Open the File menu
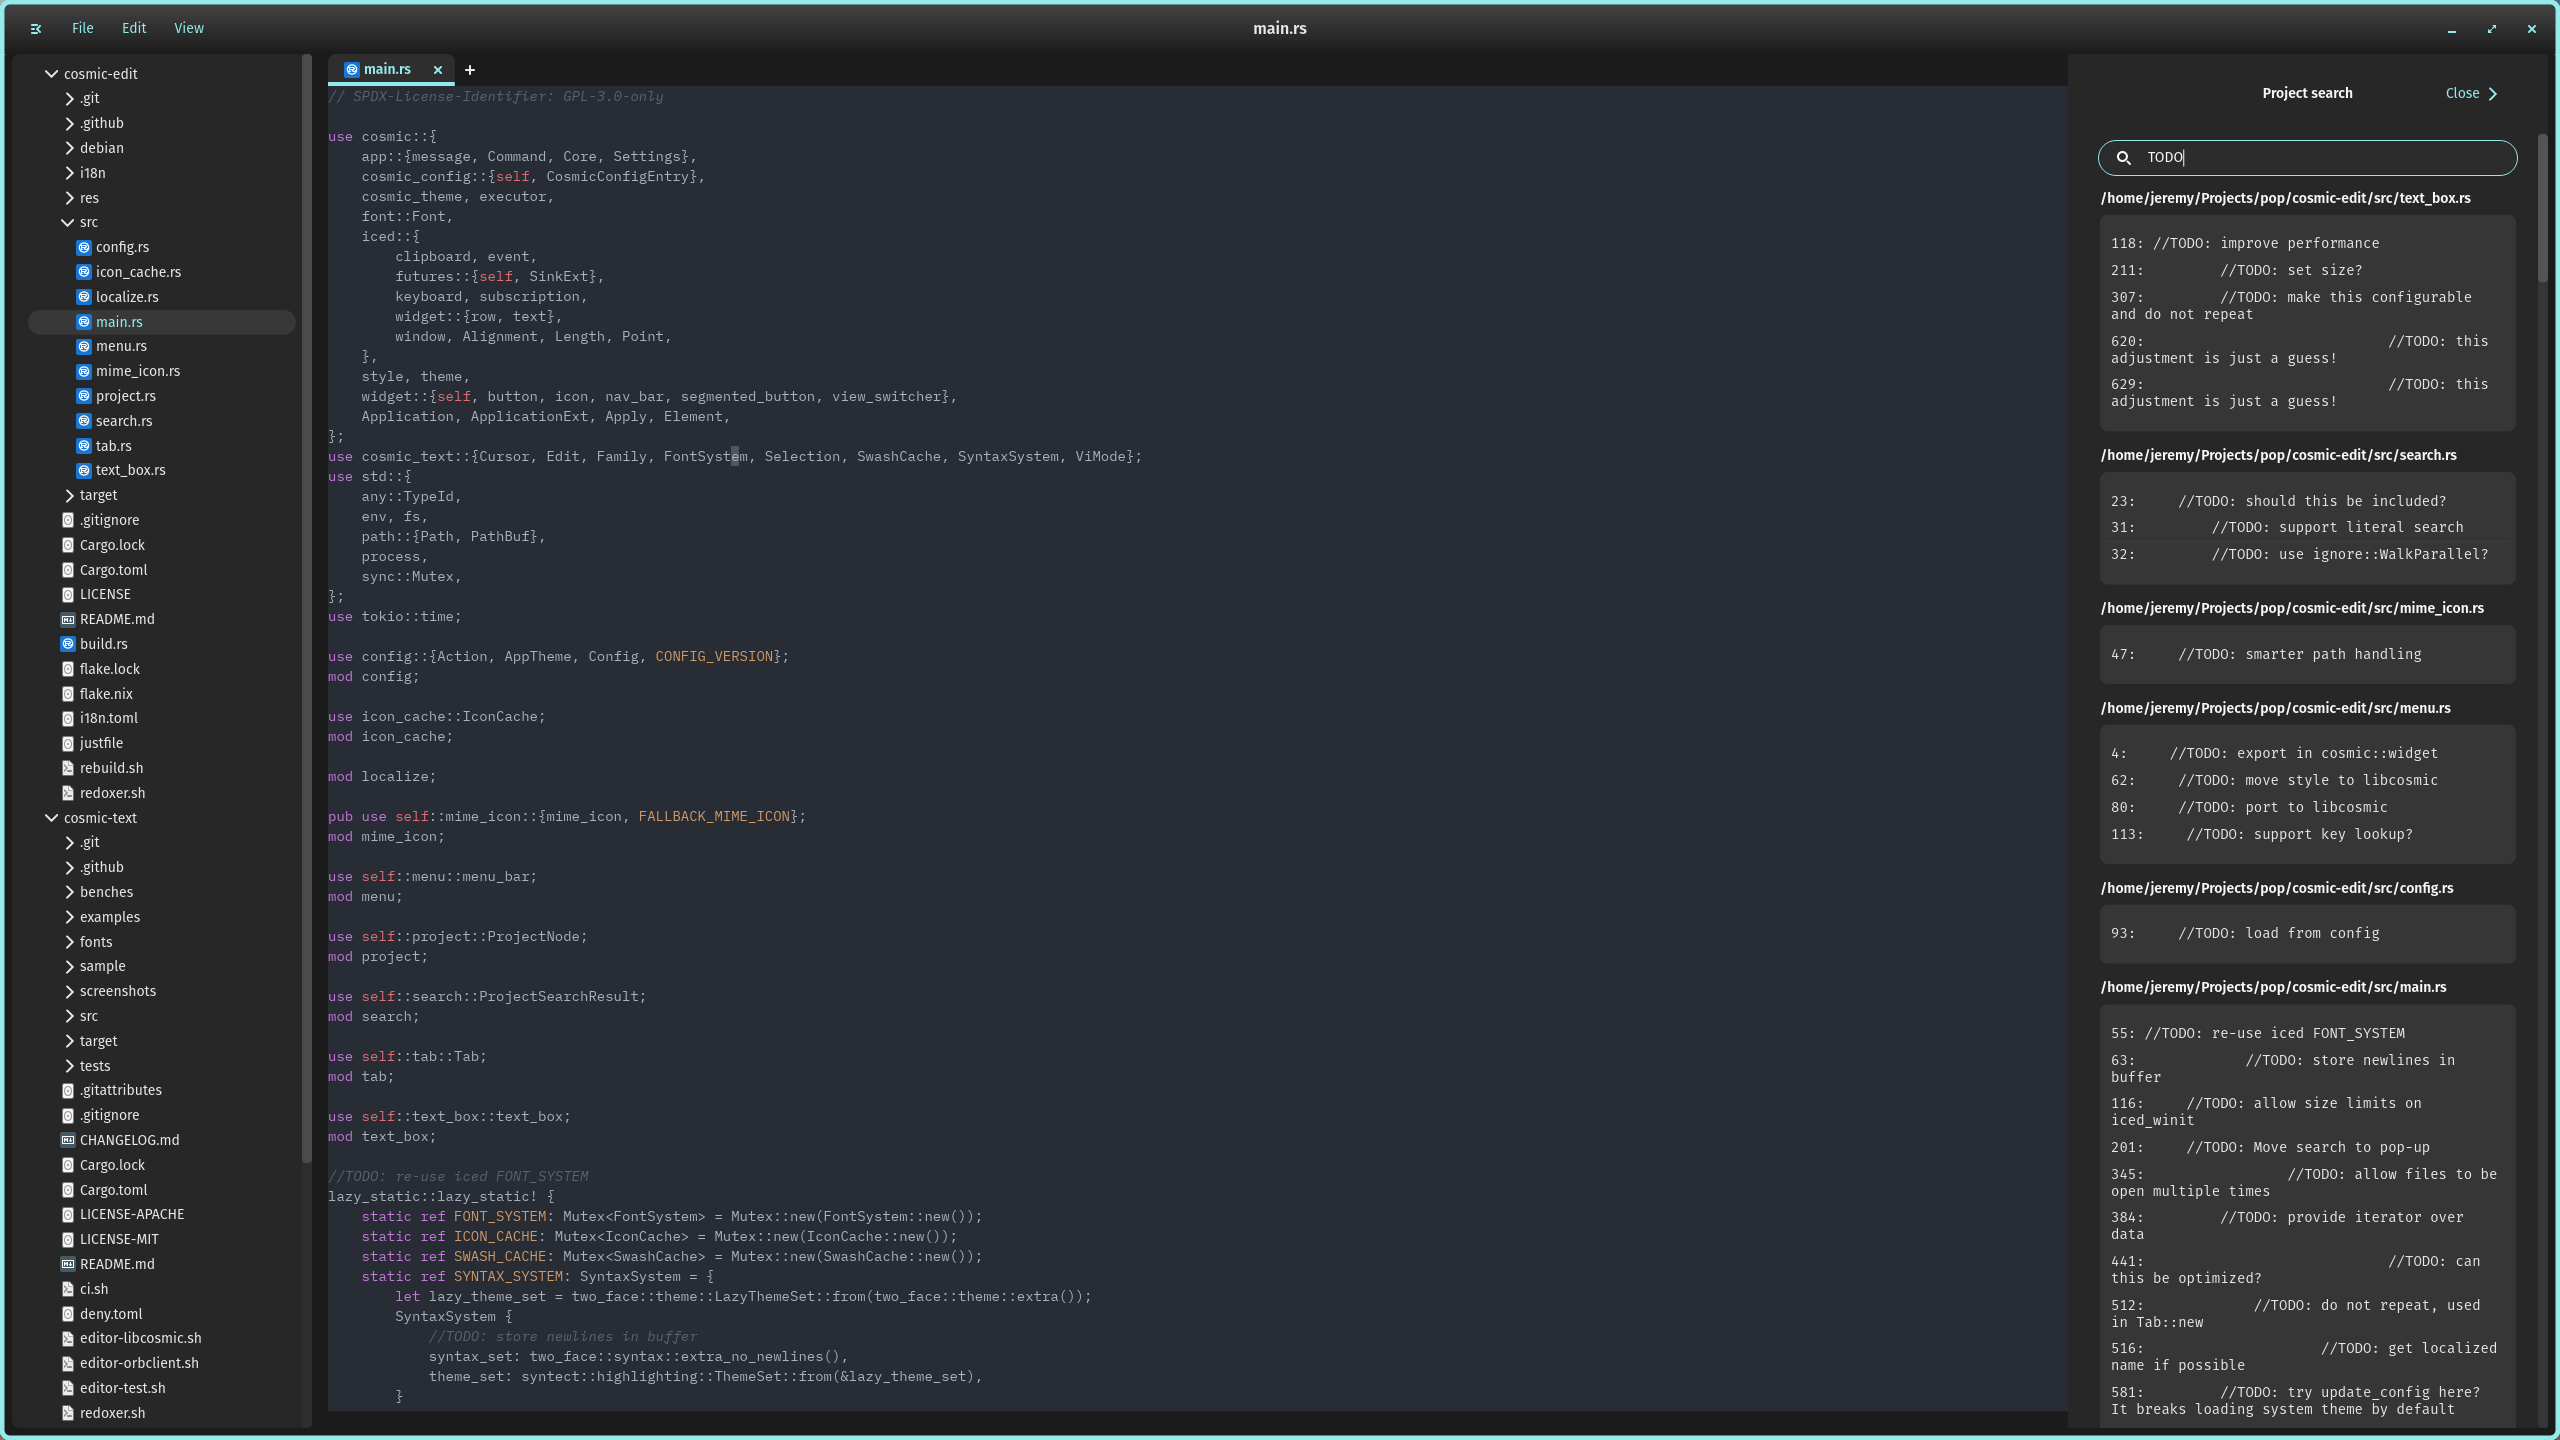 [x=83, y=29]
